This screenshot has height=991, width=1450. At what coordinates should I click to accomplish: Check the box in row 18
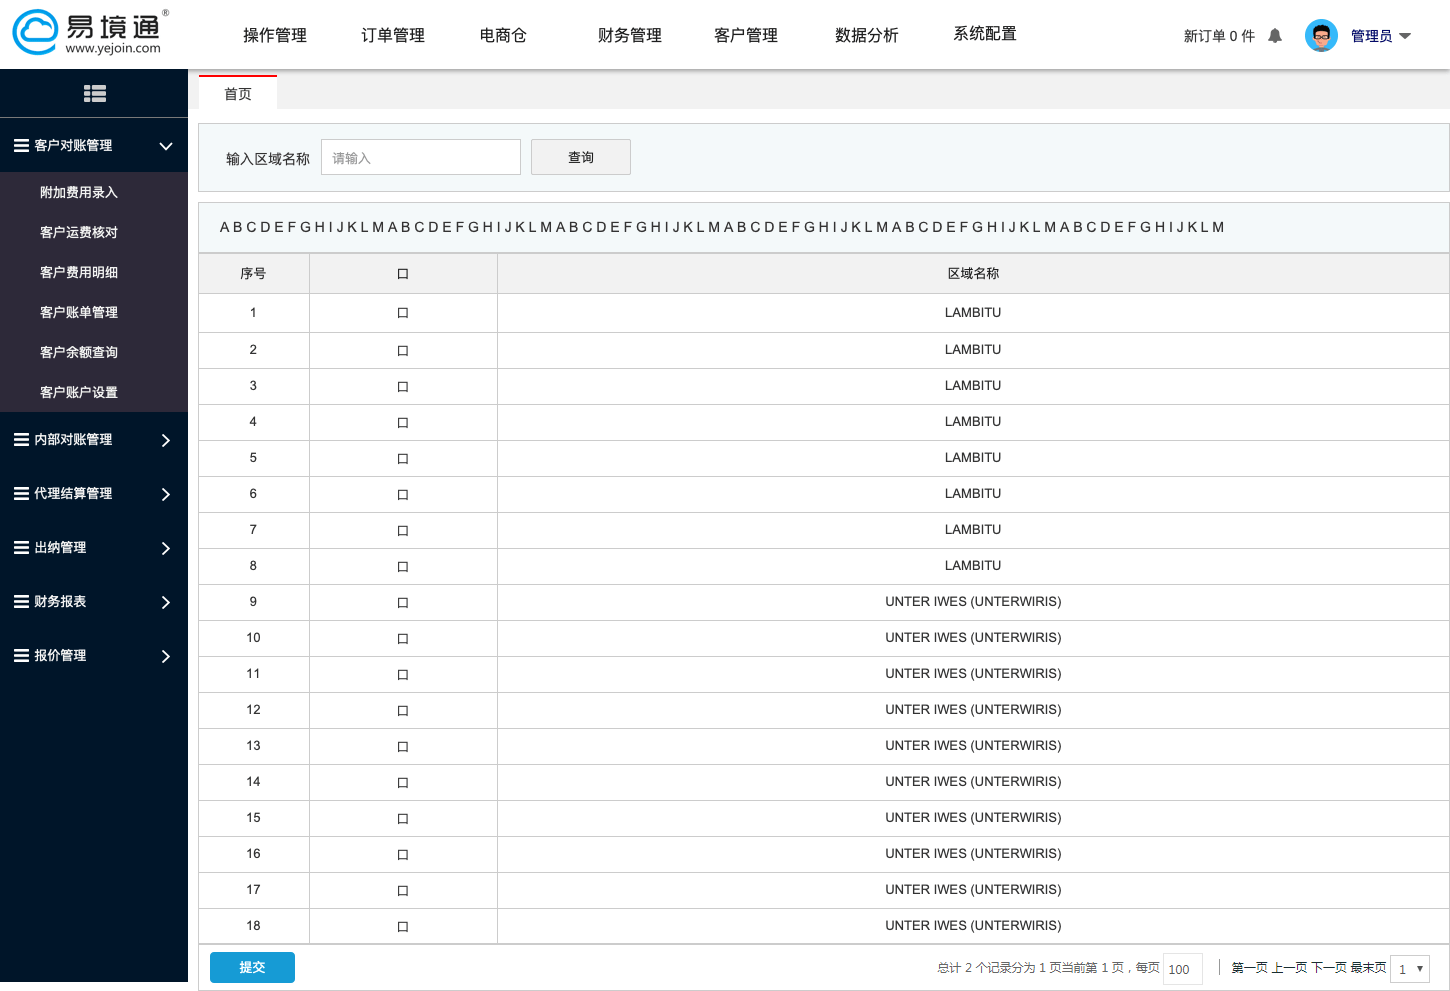pos(403,927)
